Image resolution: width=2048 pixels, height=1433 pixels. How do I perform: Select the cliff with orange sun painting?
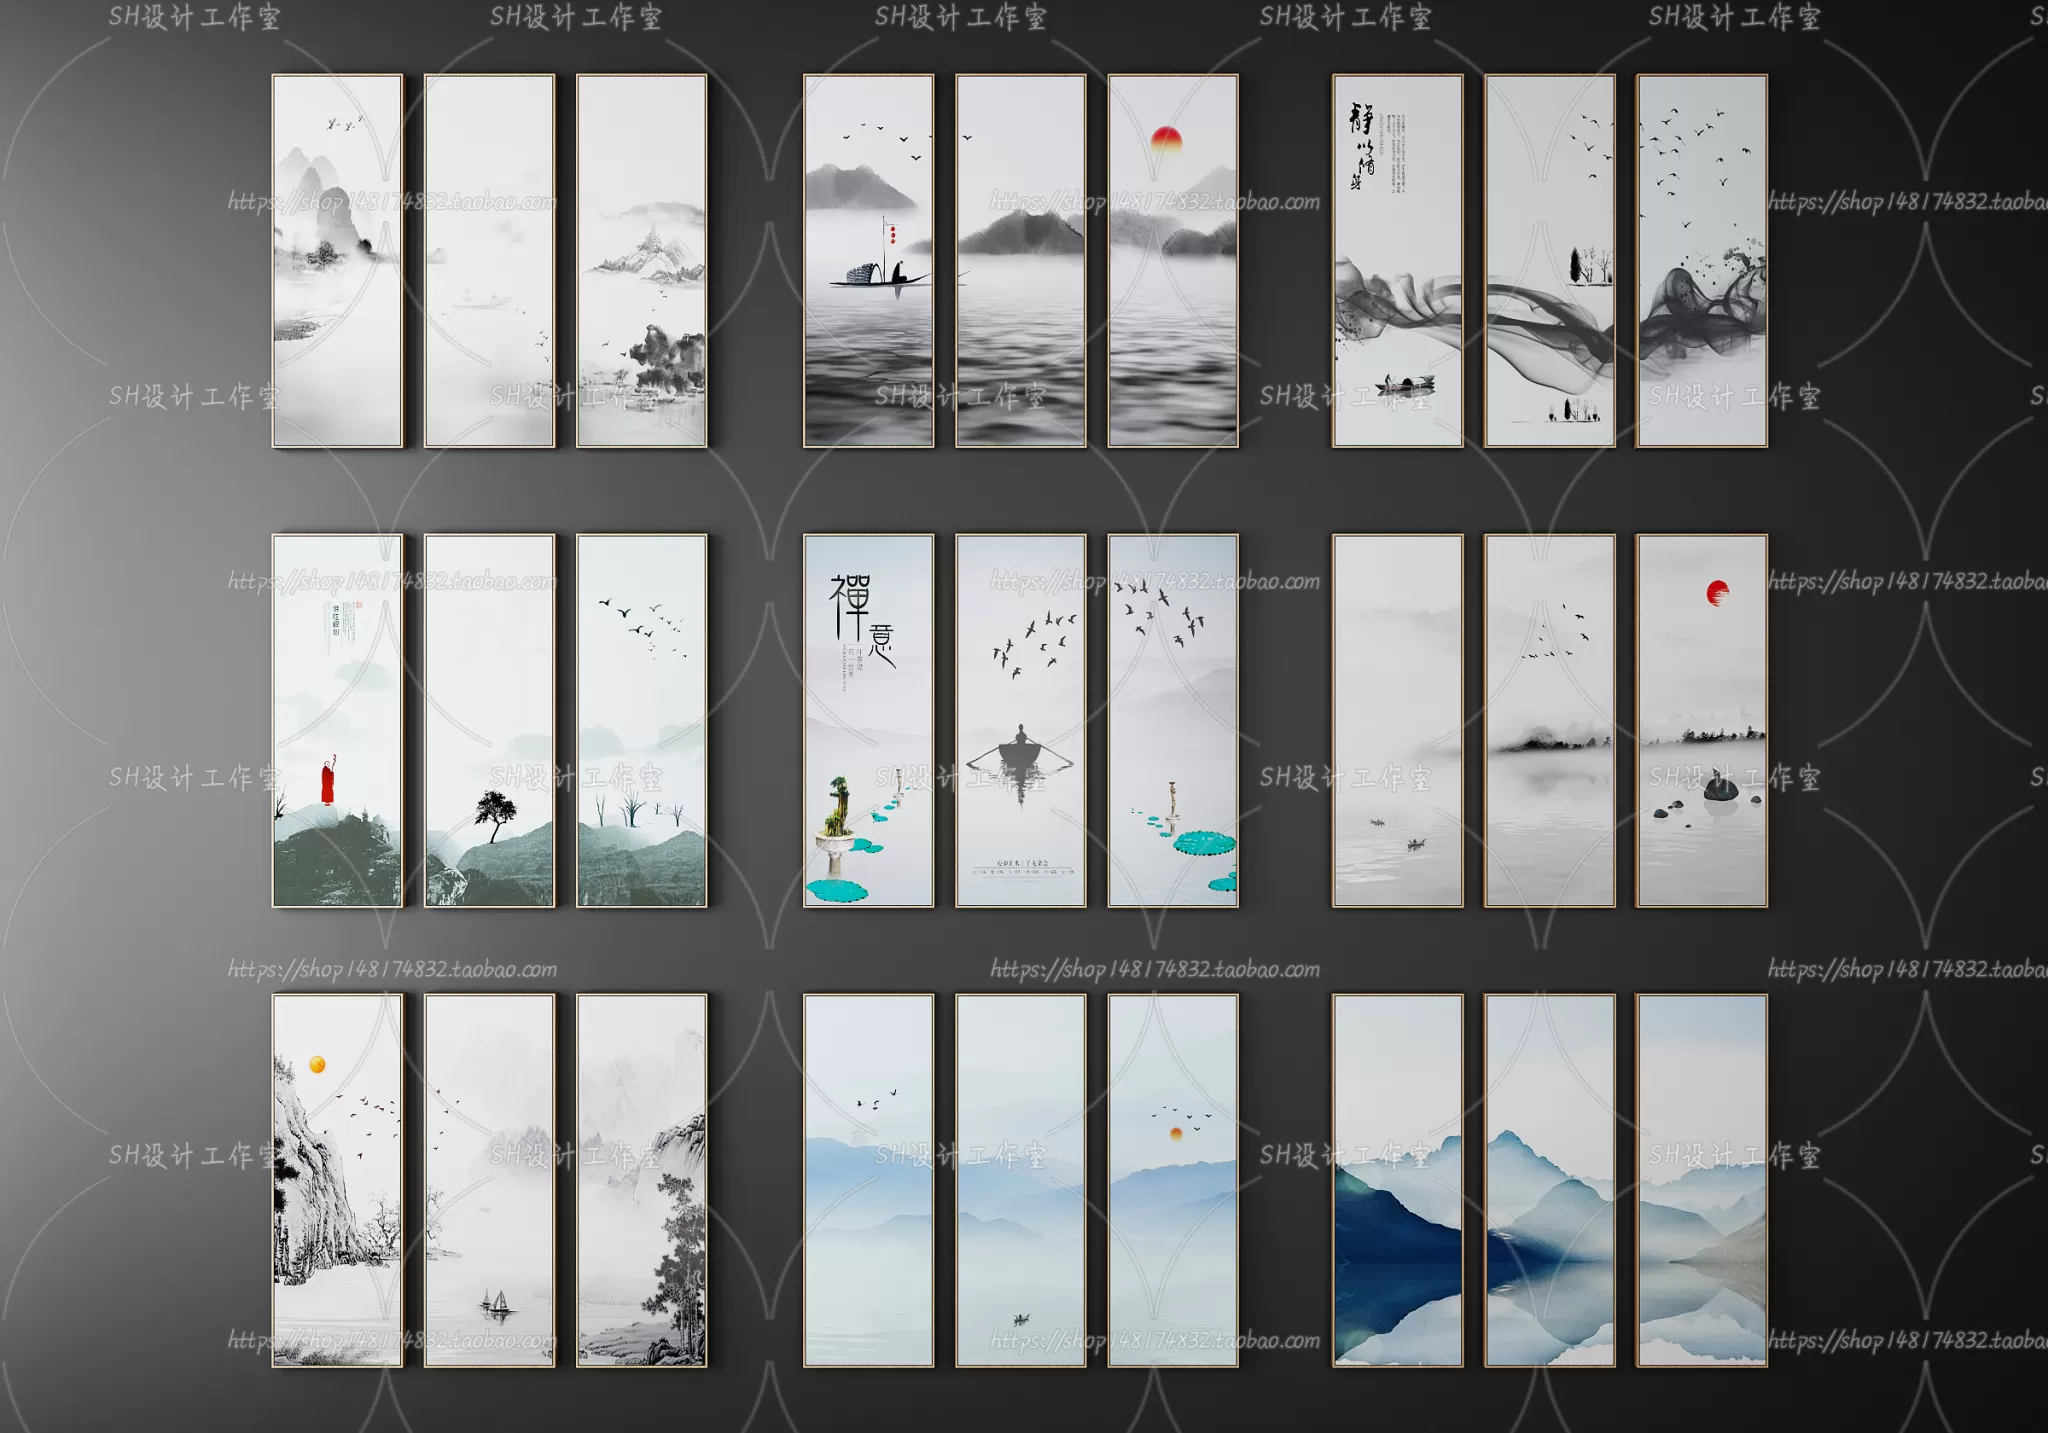pos(337,1180)
